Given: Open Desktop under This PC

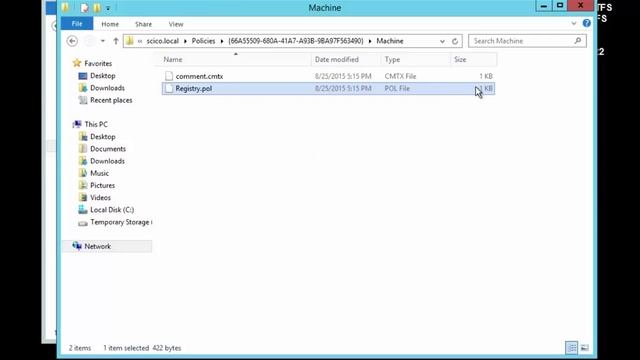Looking at the screenshot, I should click(102, 137).
